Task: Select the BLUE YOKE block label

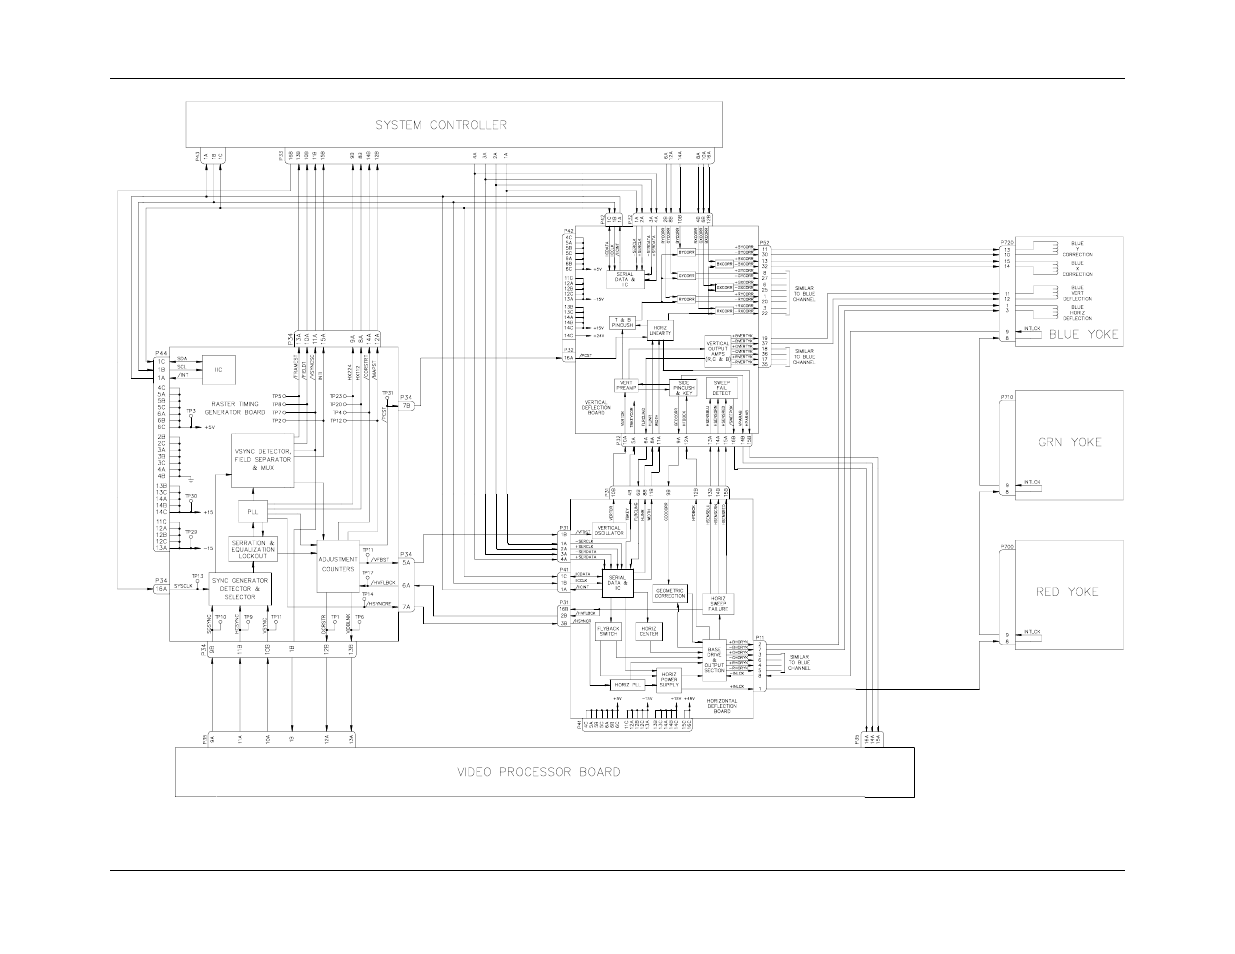Action: [x=1083, y=335]
